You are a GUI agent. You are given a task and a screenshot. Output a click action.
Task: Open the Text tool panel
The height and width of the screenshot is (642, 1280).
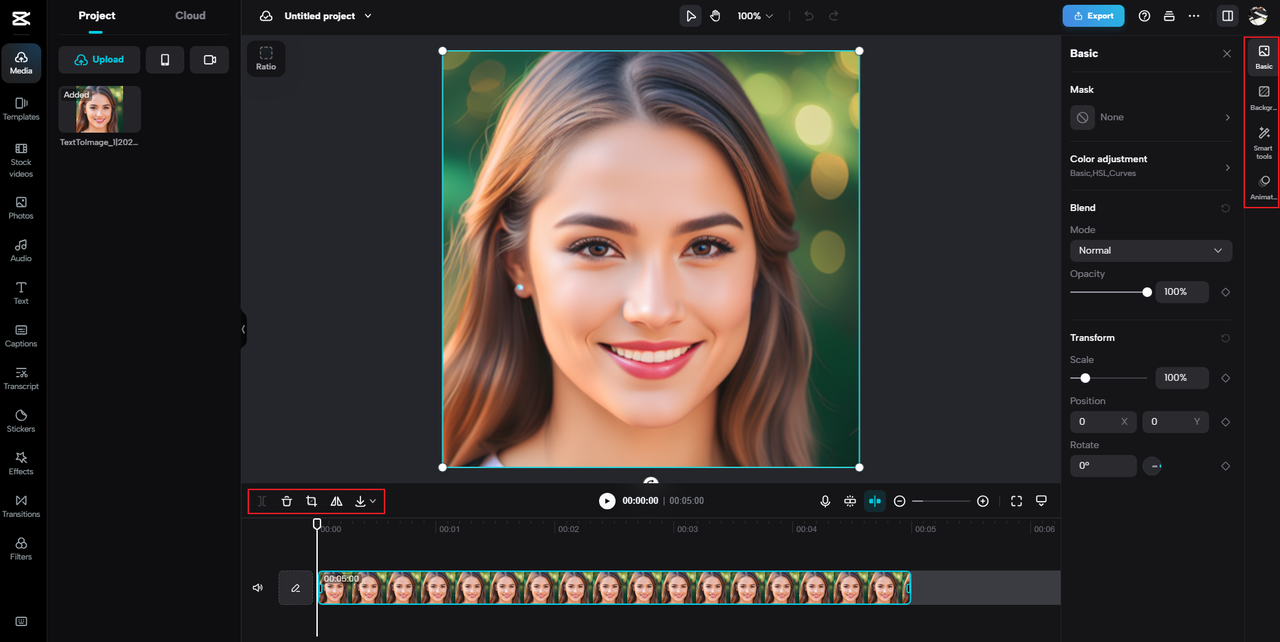[x=21, y=293]
